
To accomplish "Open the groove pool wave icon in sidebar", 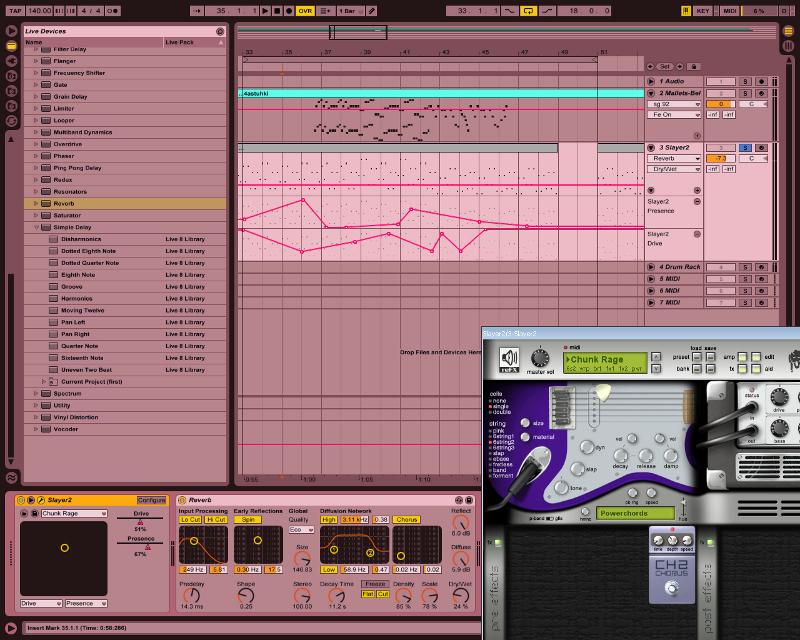I will (11, 478).
